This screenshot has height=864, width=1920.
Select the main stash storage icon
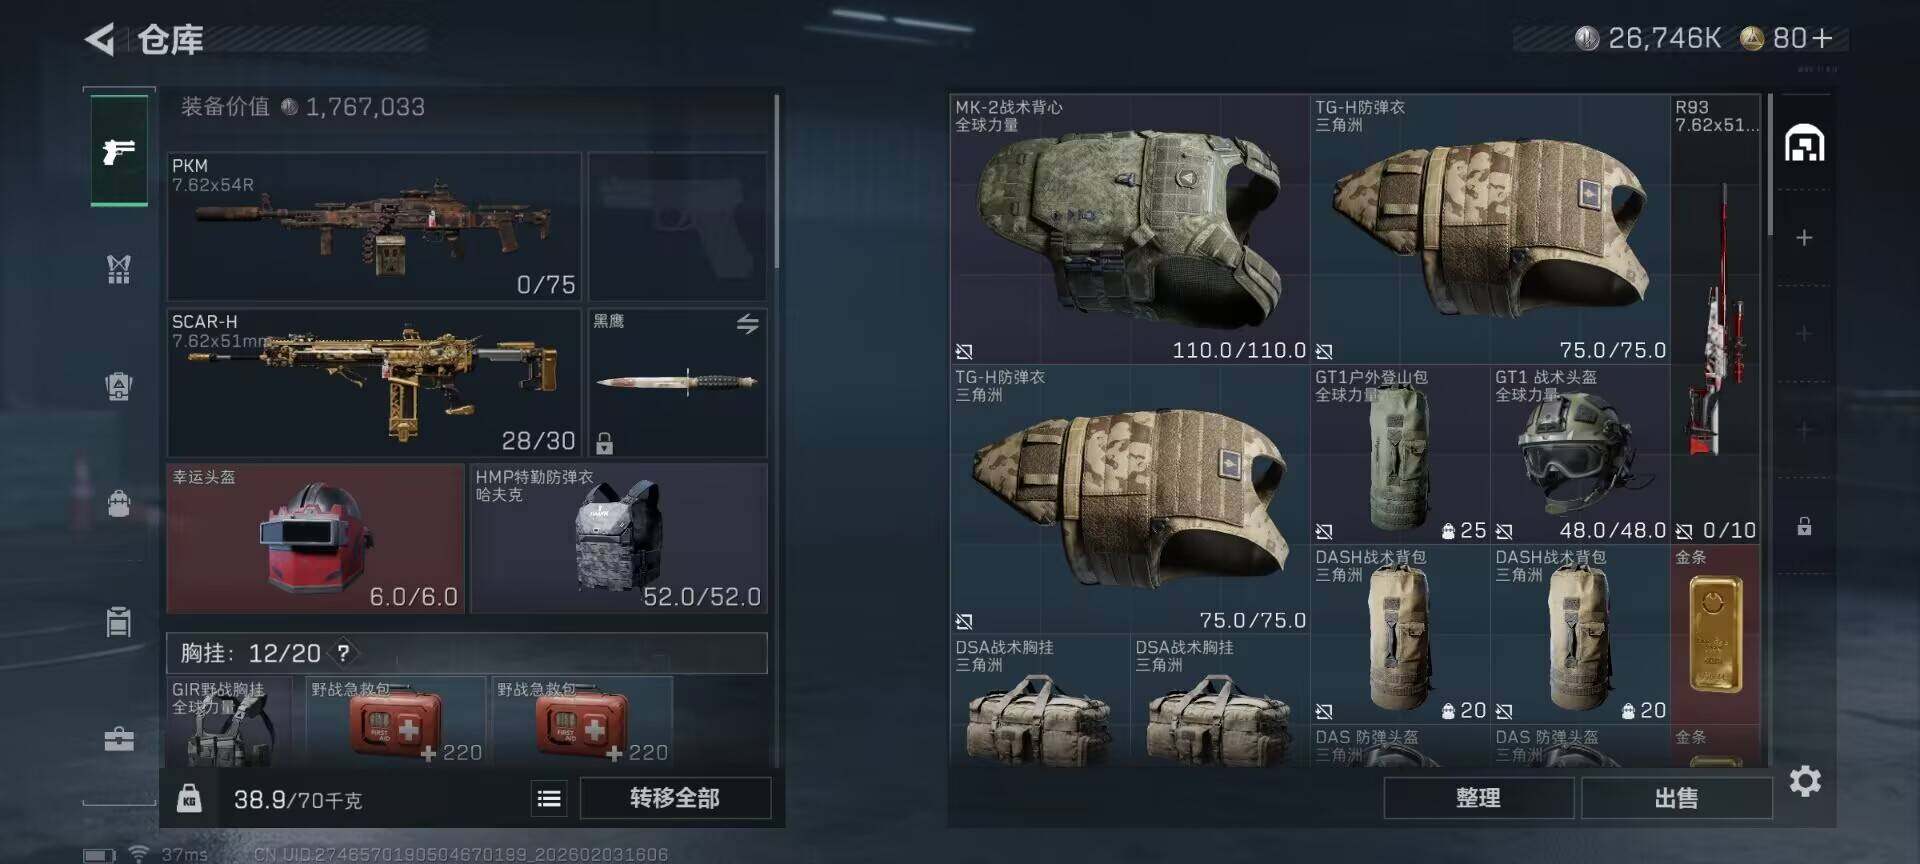[x=1804, y=143]
